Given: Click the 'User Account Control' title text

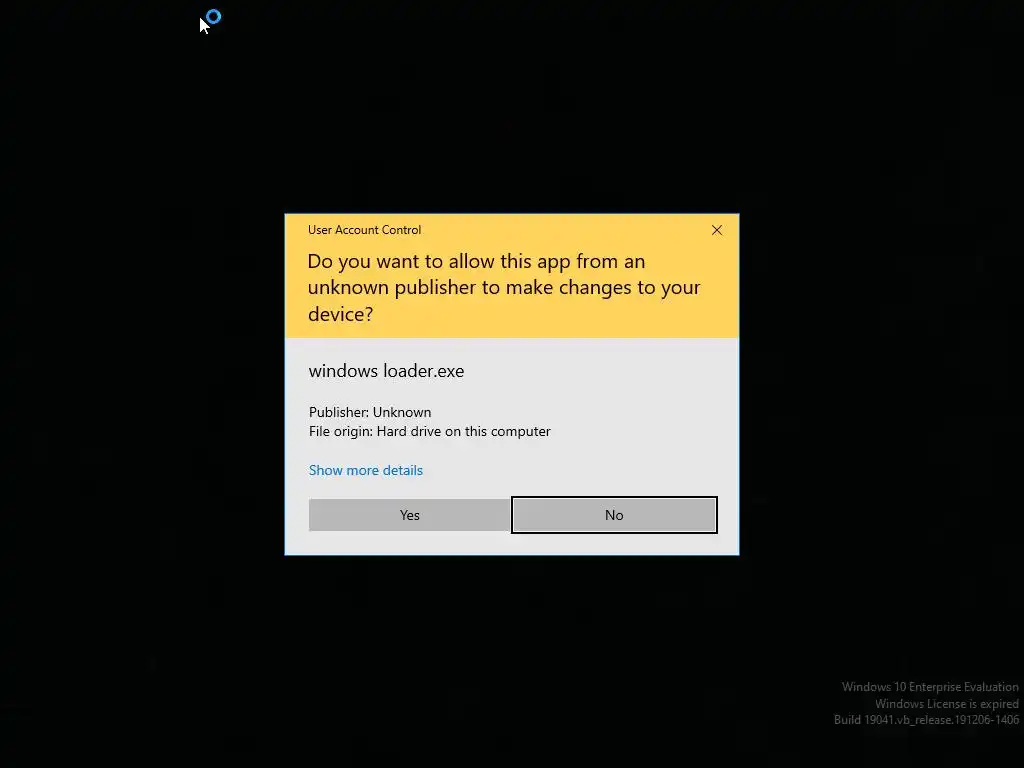Looking at the screenshot, I should pos(364,230).
